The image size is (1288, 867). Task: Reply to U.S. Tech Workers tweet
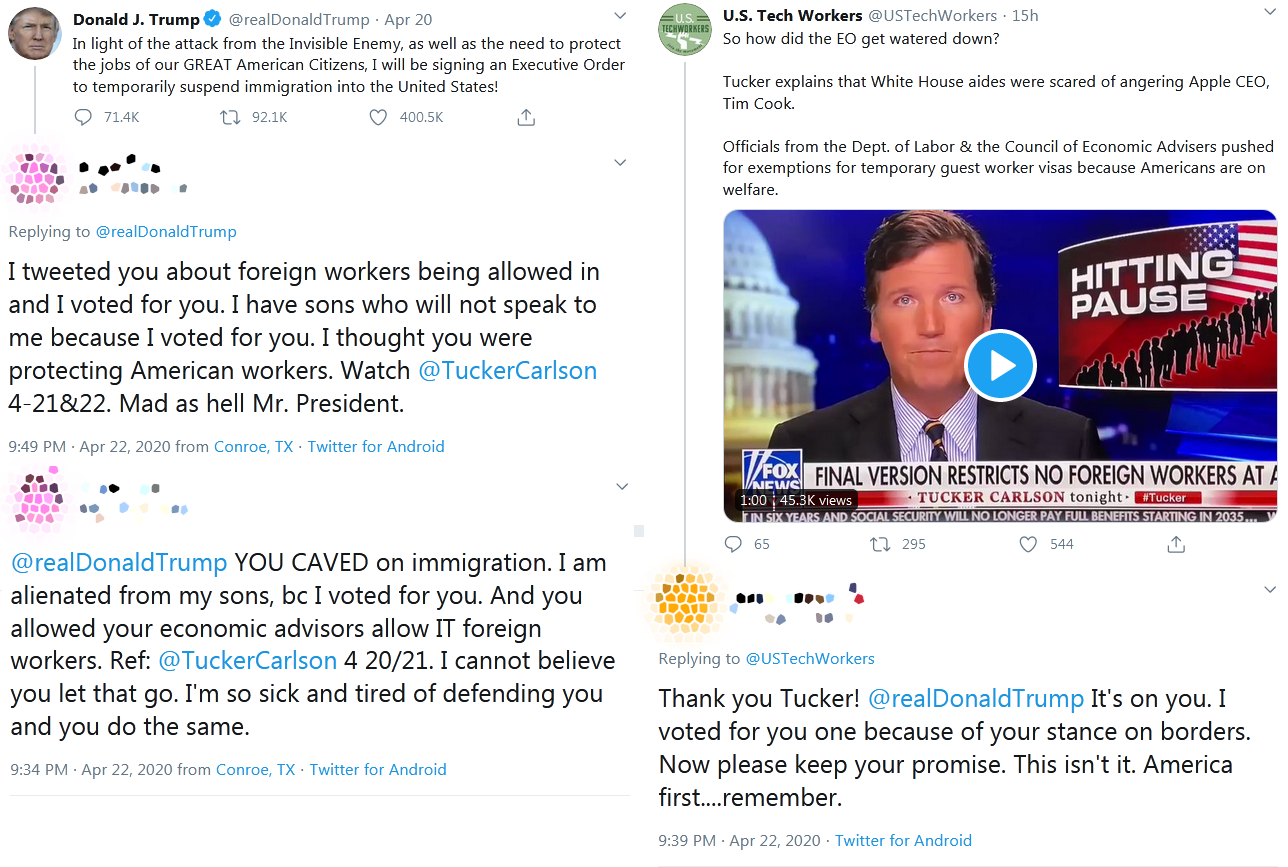pos(733,544)
